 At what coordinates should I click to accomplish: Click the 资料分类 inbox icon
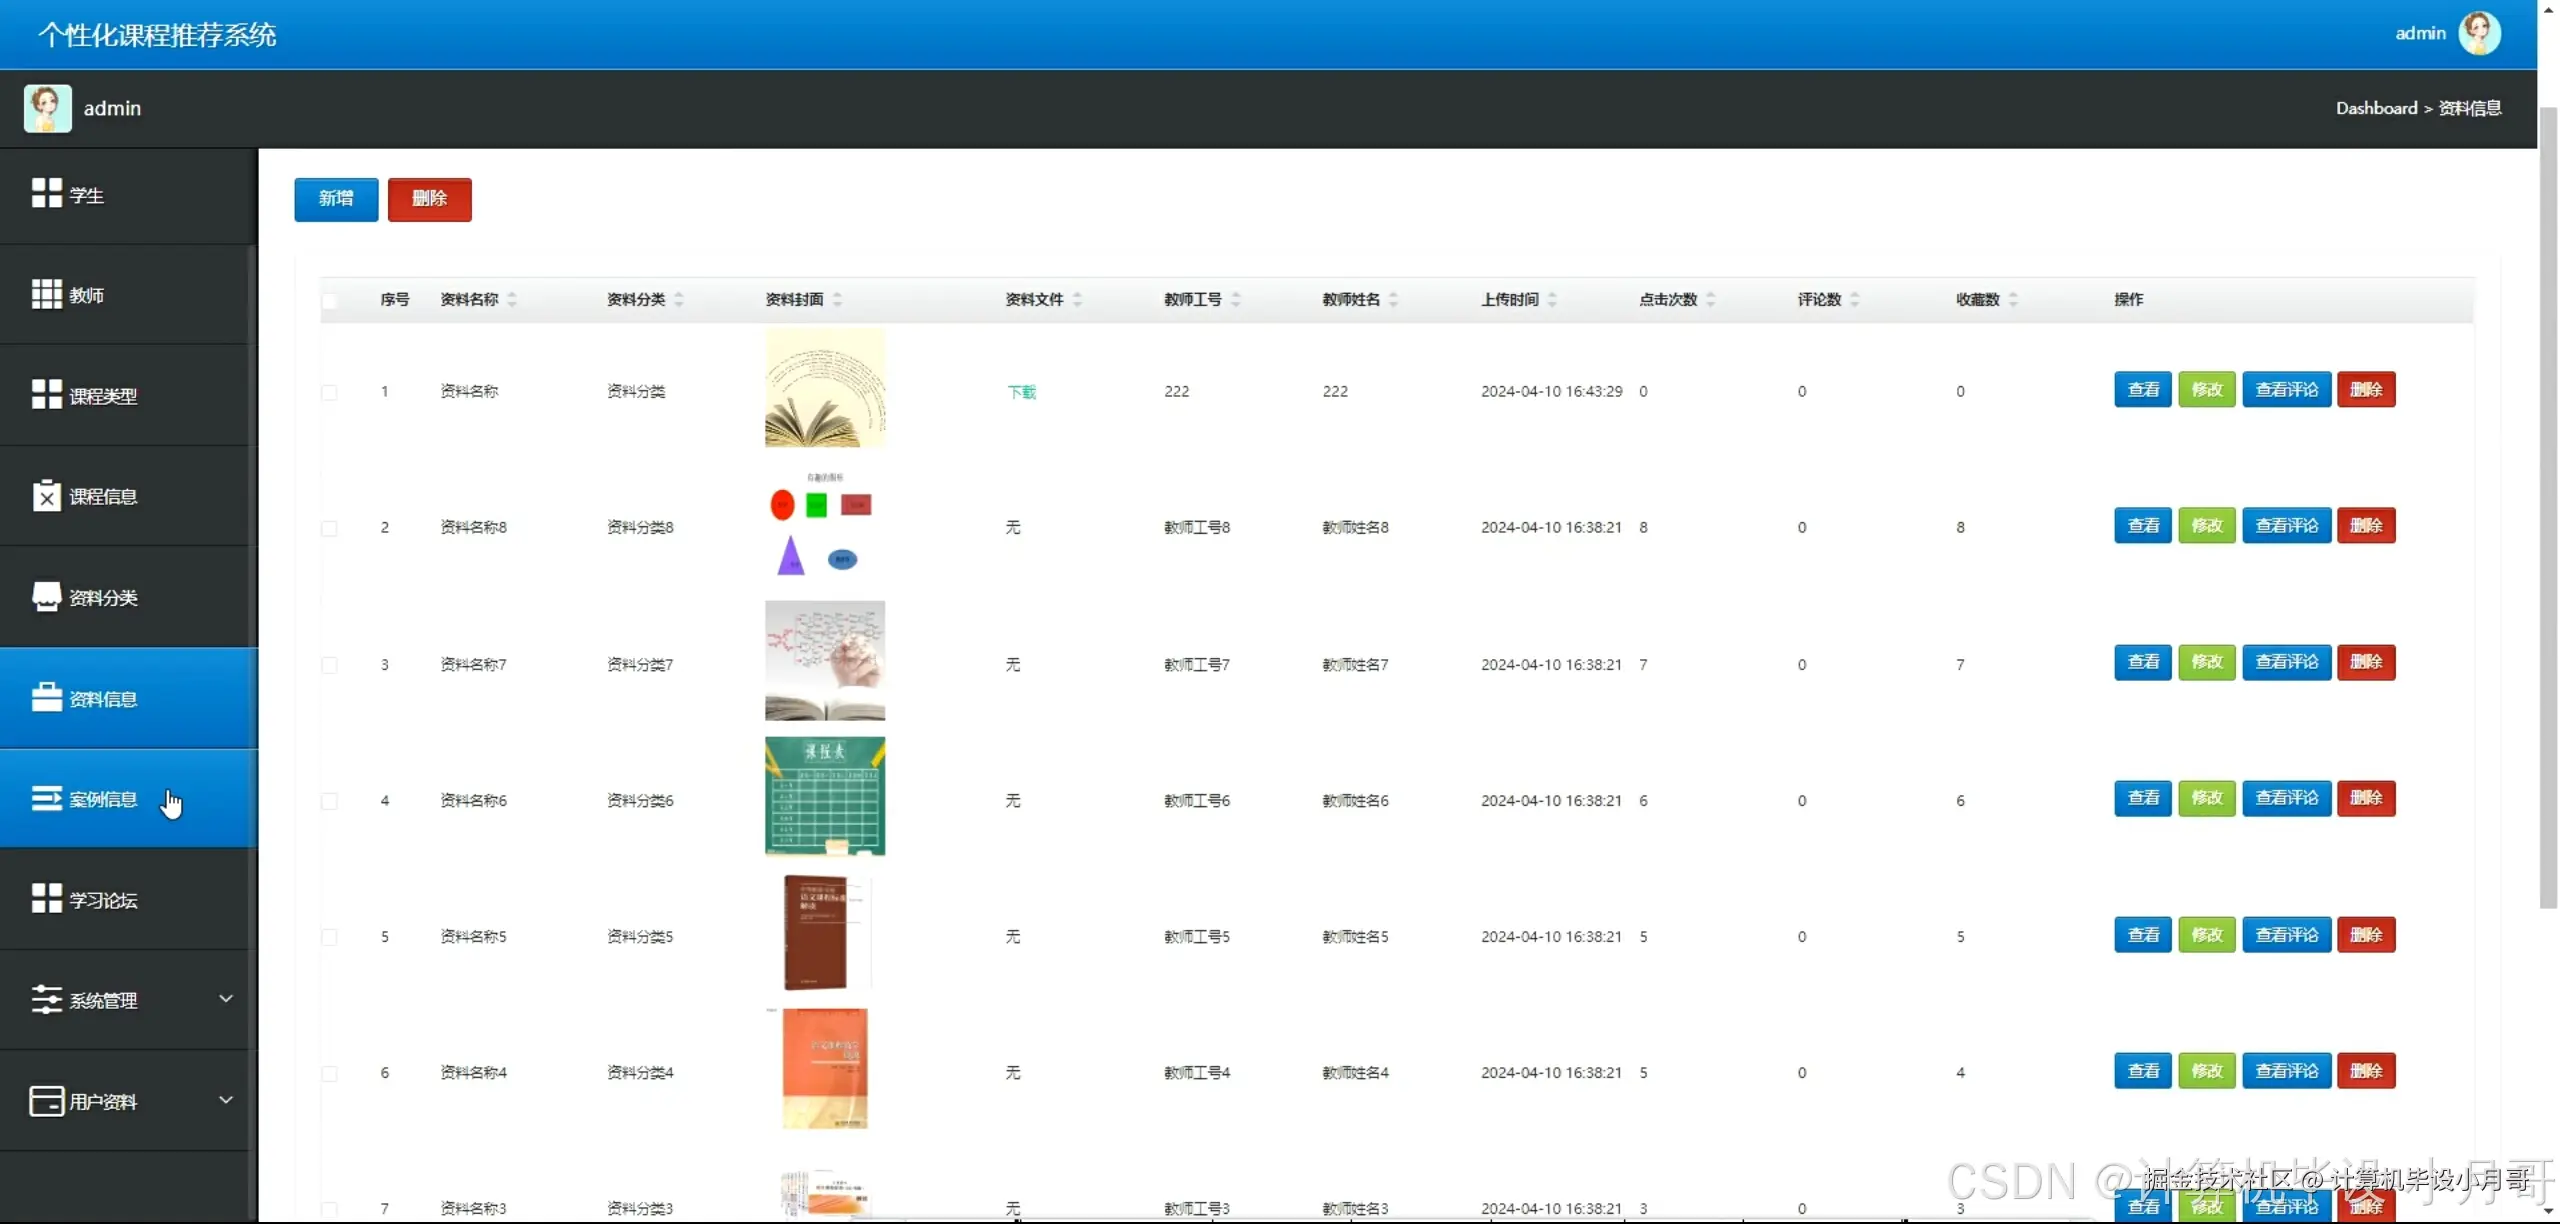pos(46,596)
